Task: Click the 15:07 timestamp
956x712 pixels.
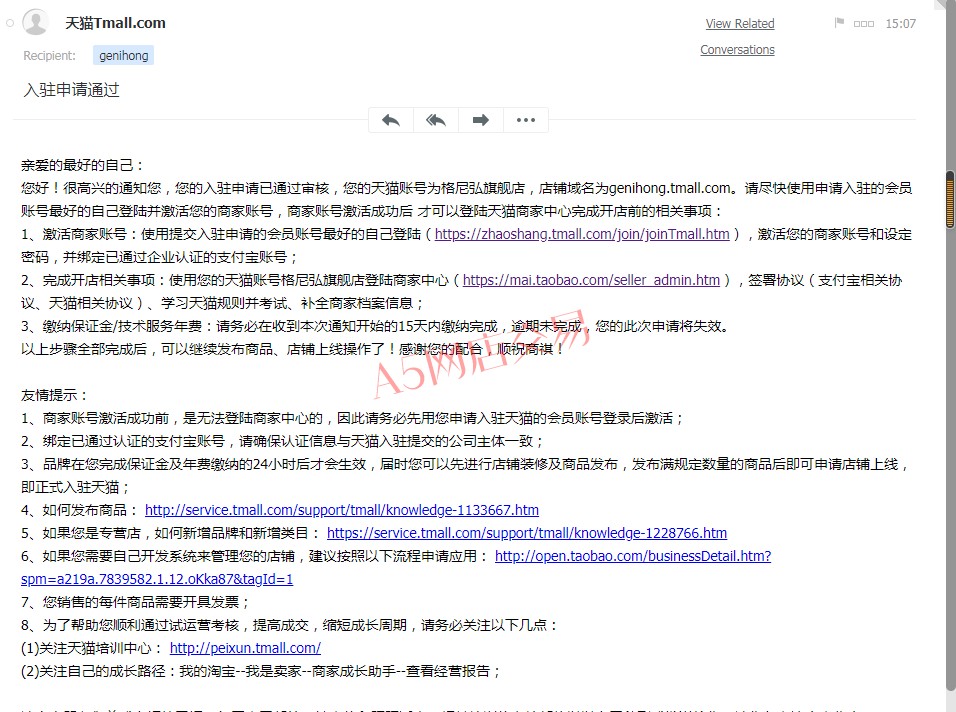Action: coord(901,24)
